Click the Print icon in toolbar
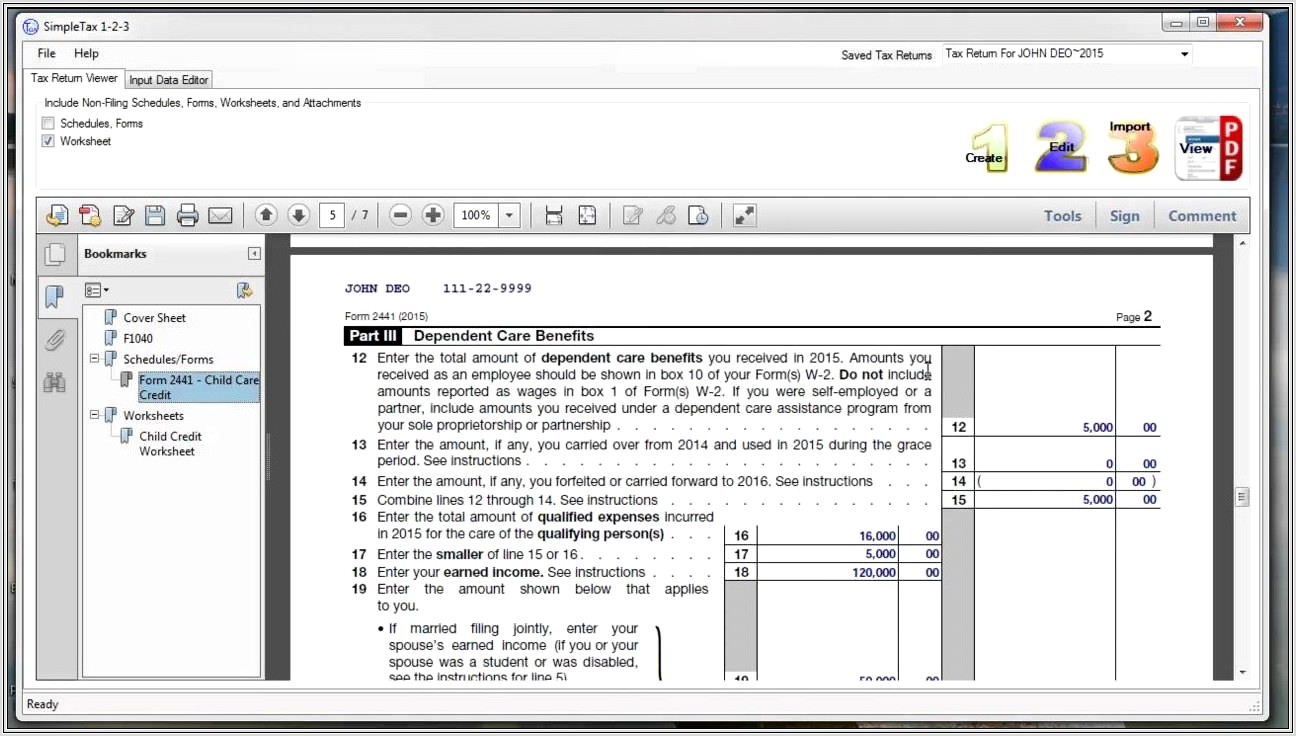Screen dimensions: 1296x736 click(x=187, y=215)
